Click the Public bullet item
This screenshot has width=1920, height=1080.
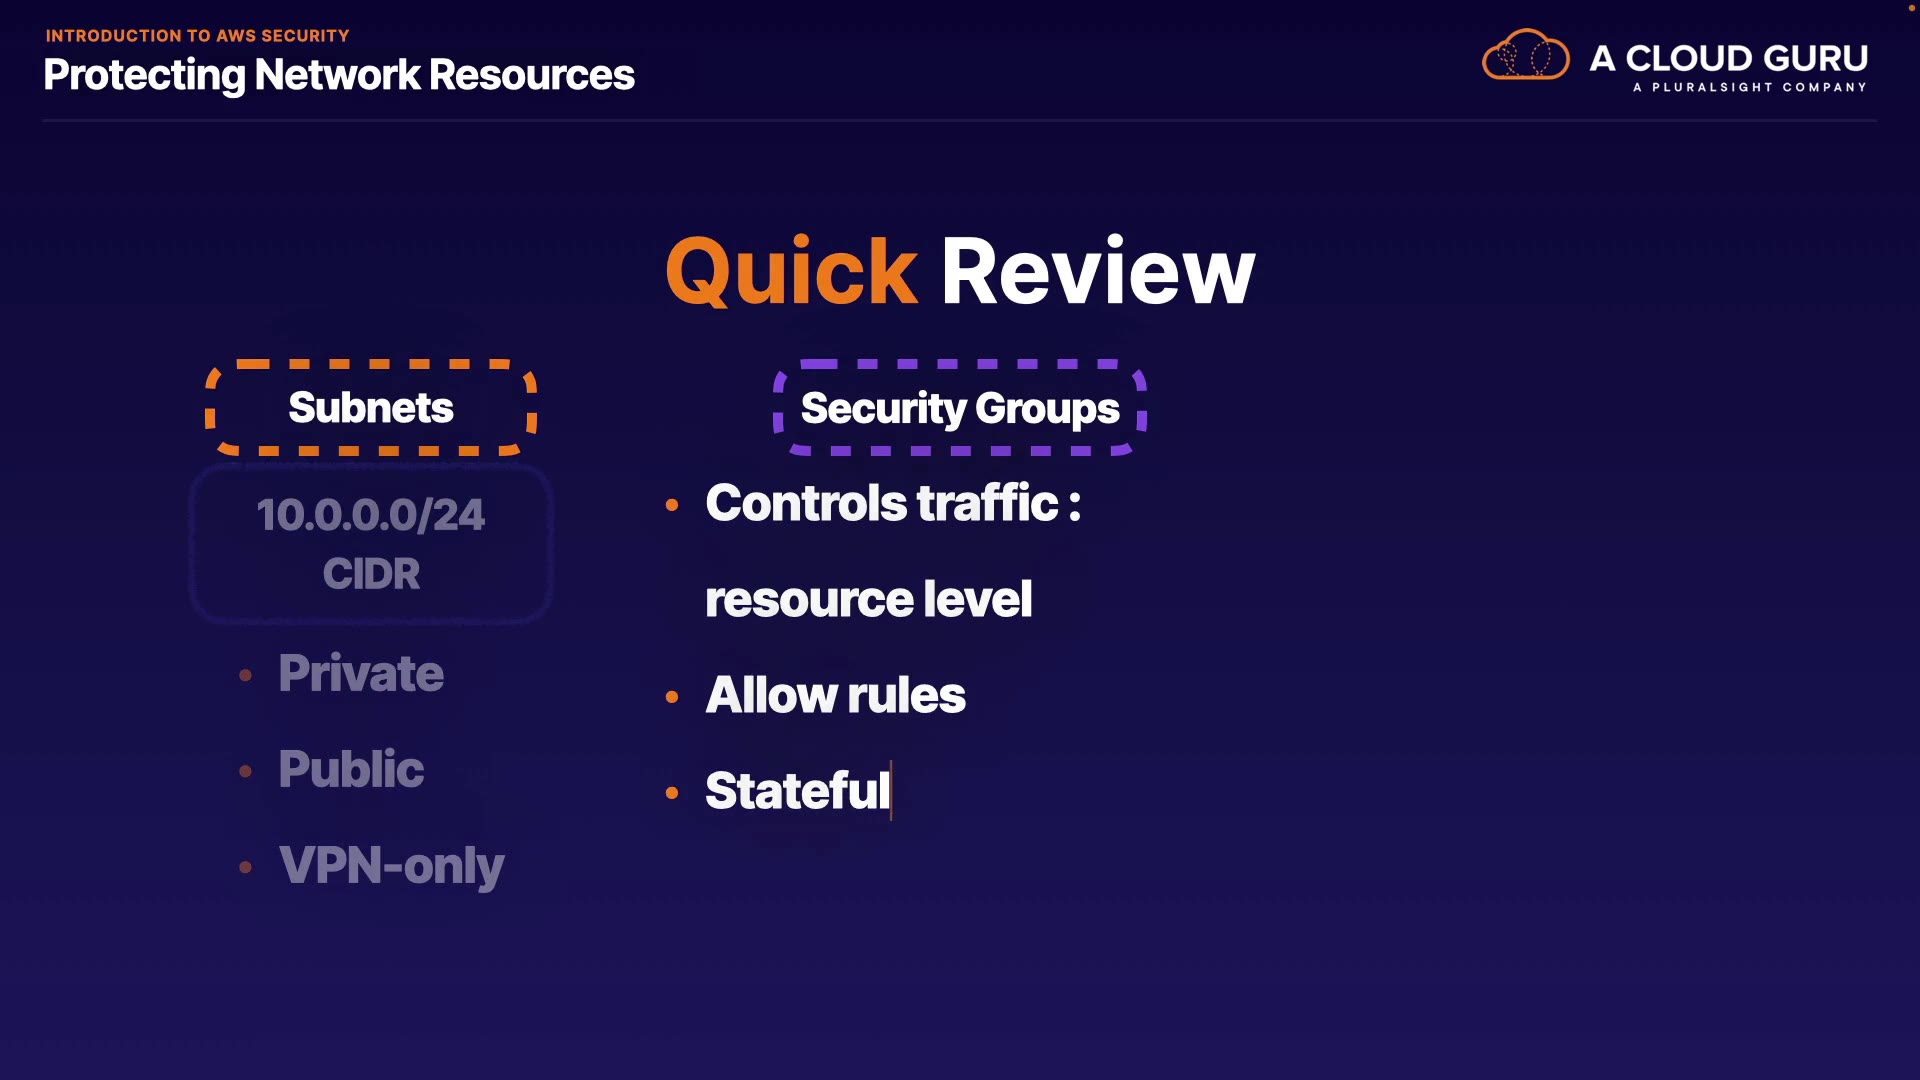click(x=351, y=769)
